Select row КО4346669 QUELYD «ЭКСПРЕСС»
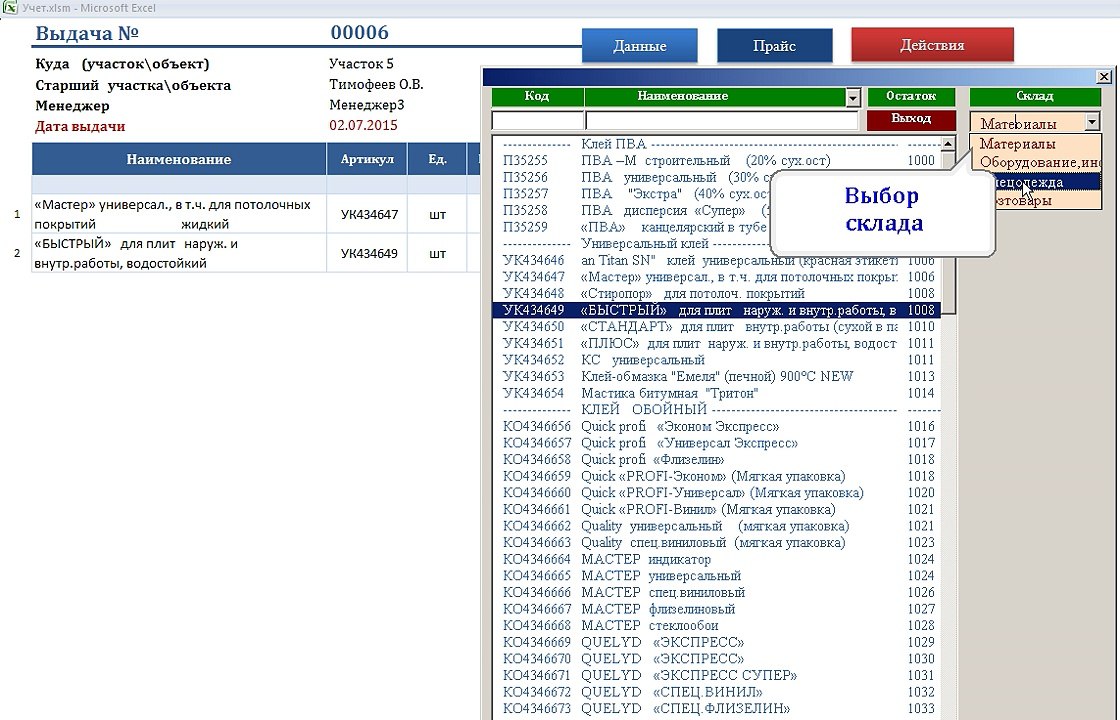The image size is (1120, 720). (x=717, y=642)
